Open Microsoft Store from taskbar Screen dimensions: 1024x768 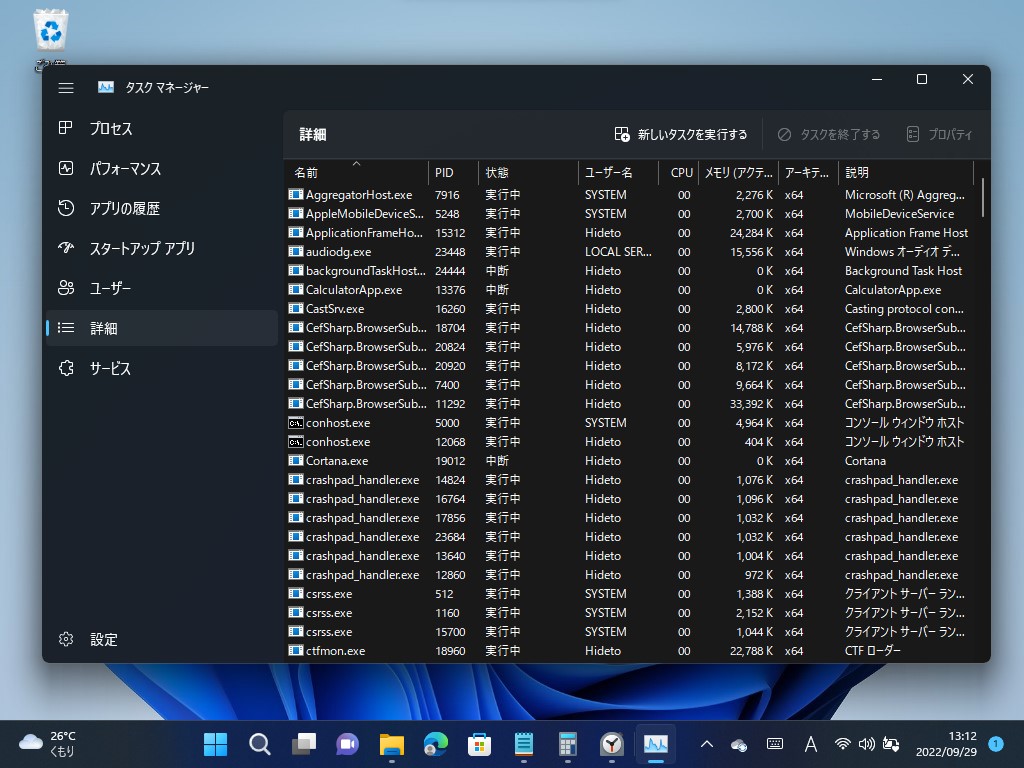[479, 744]
